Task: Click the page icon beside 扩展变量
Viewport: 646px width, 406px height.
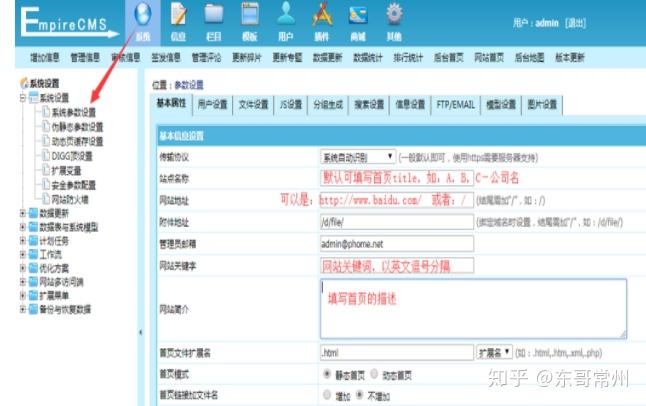Action: tap(46, 170)
